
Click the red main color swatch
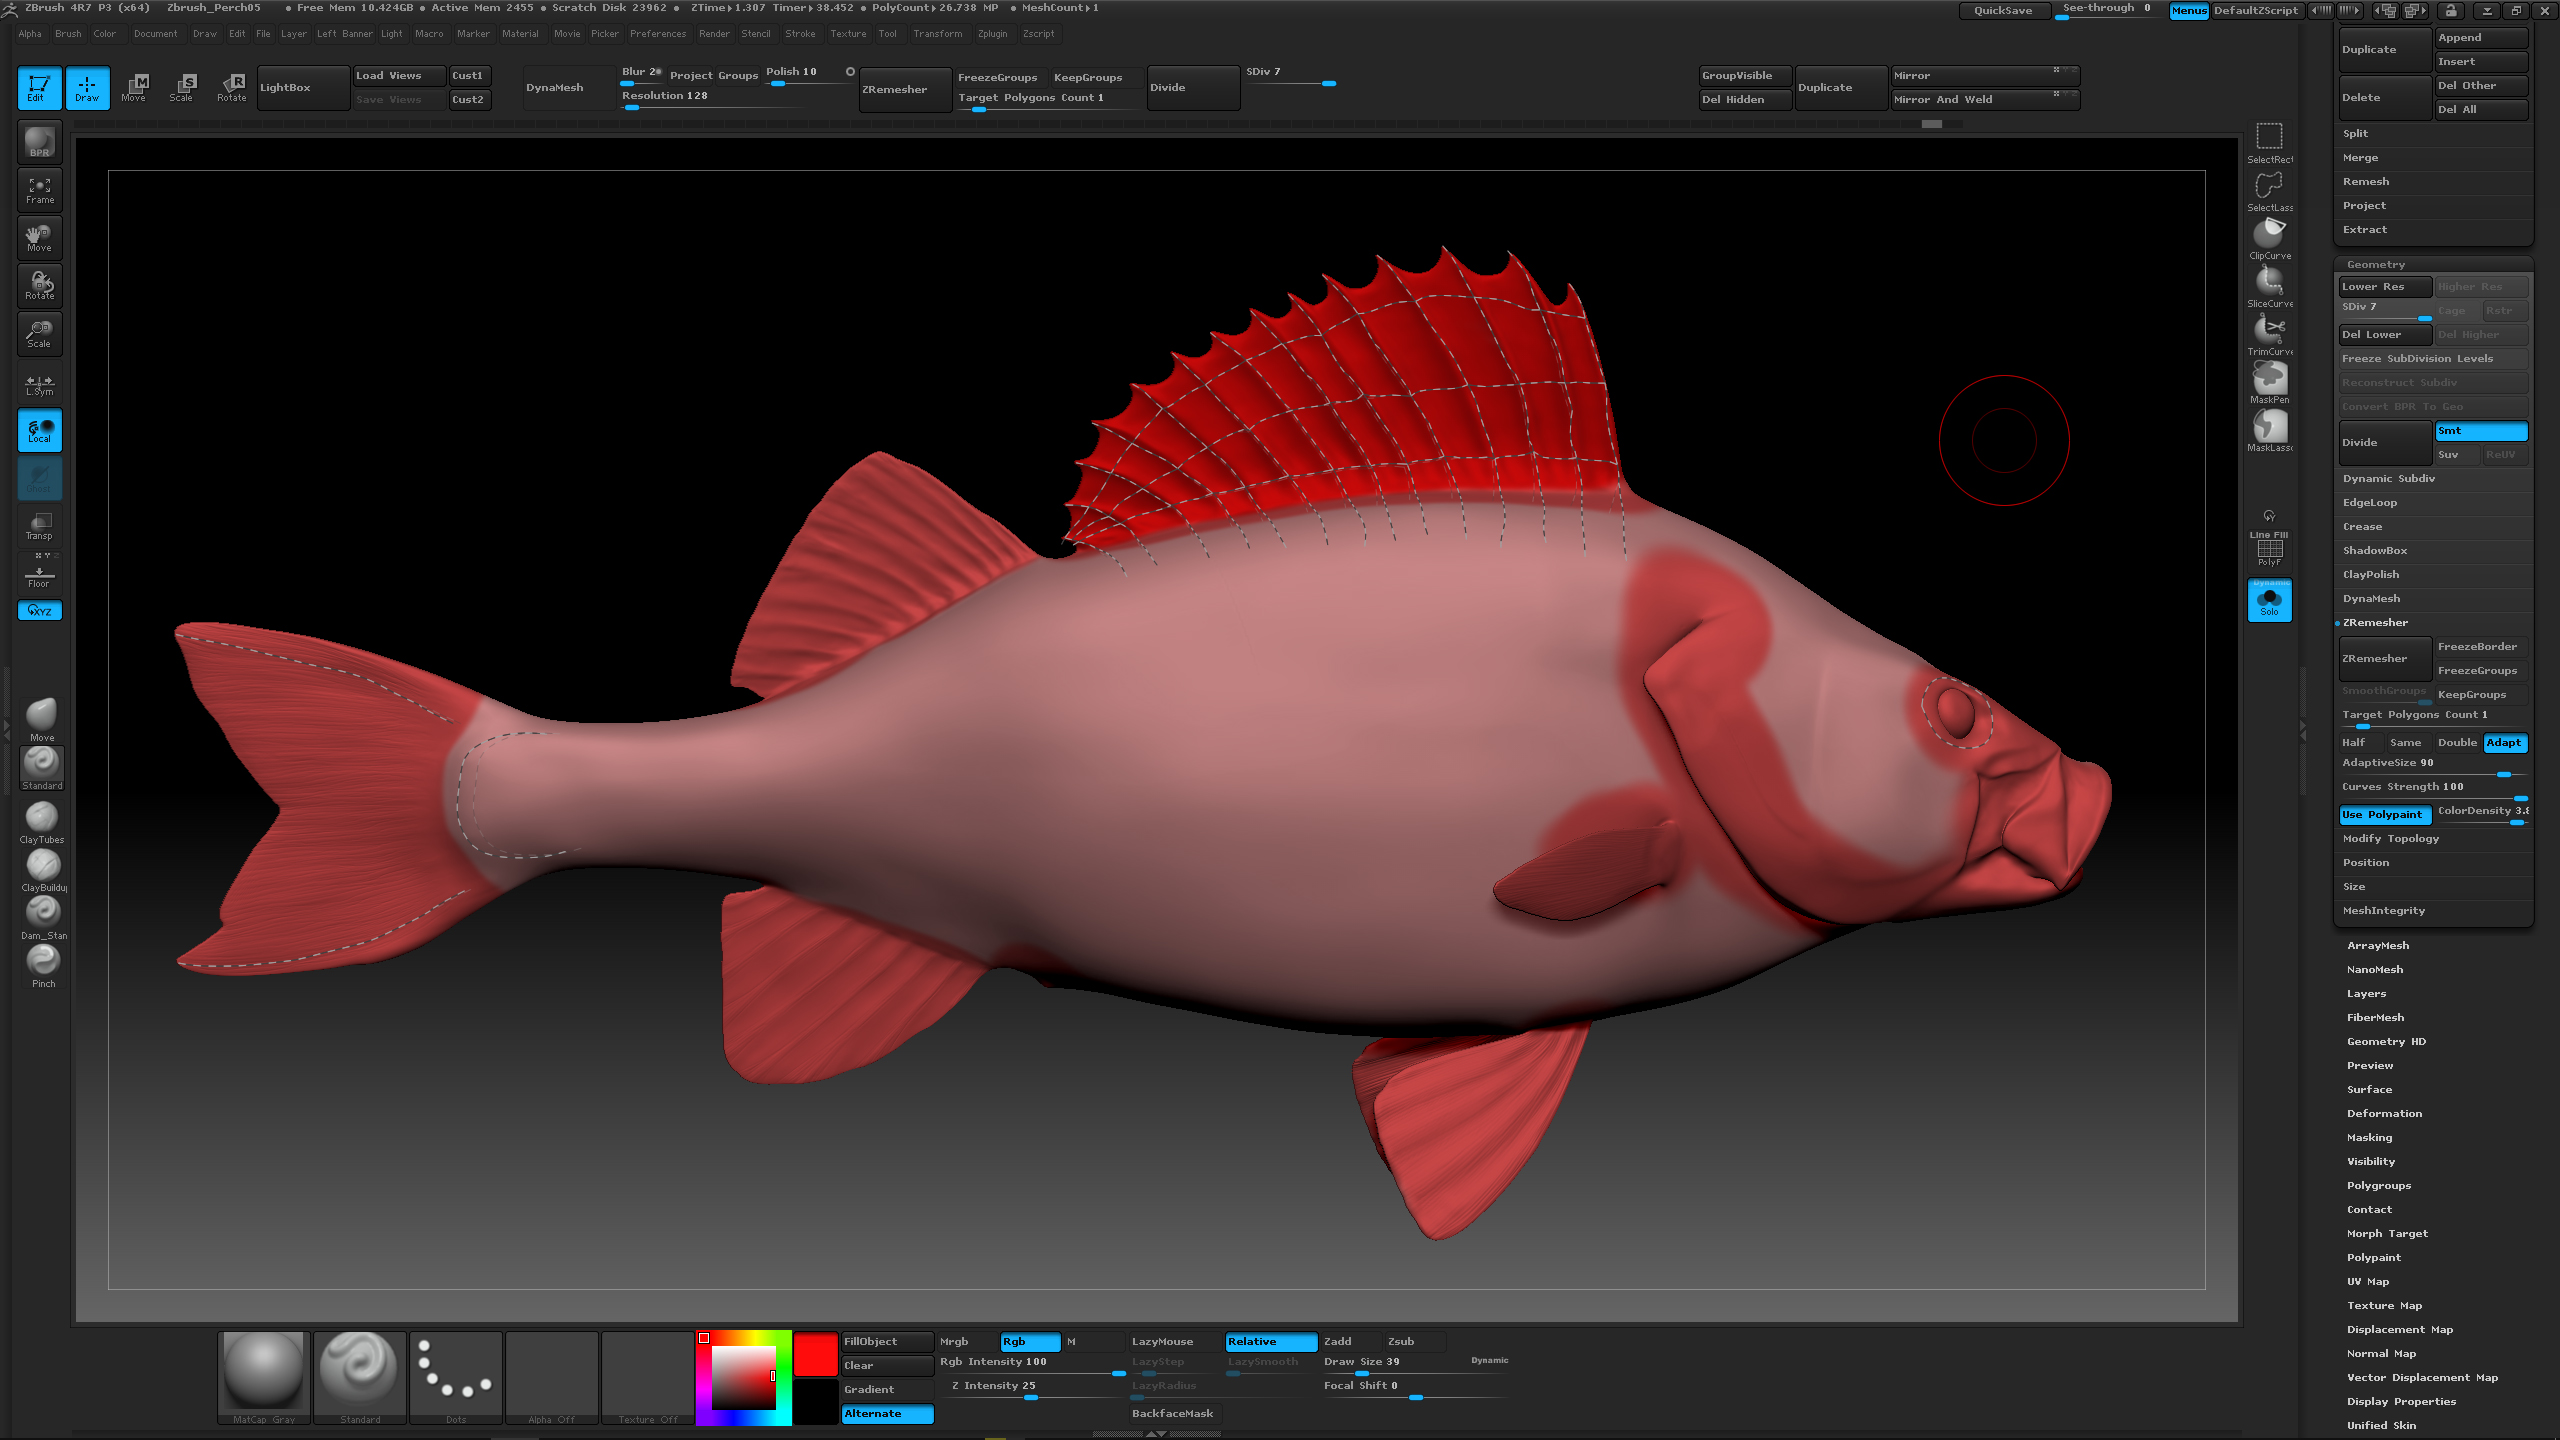(x=816, y=1354)
